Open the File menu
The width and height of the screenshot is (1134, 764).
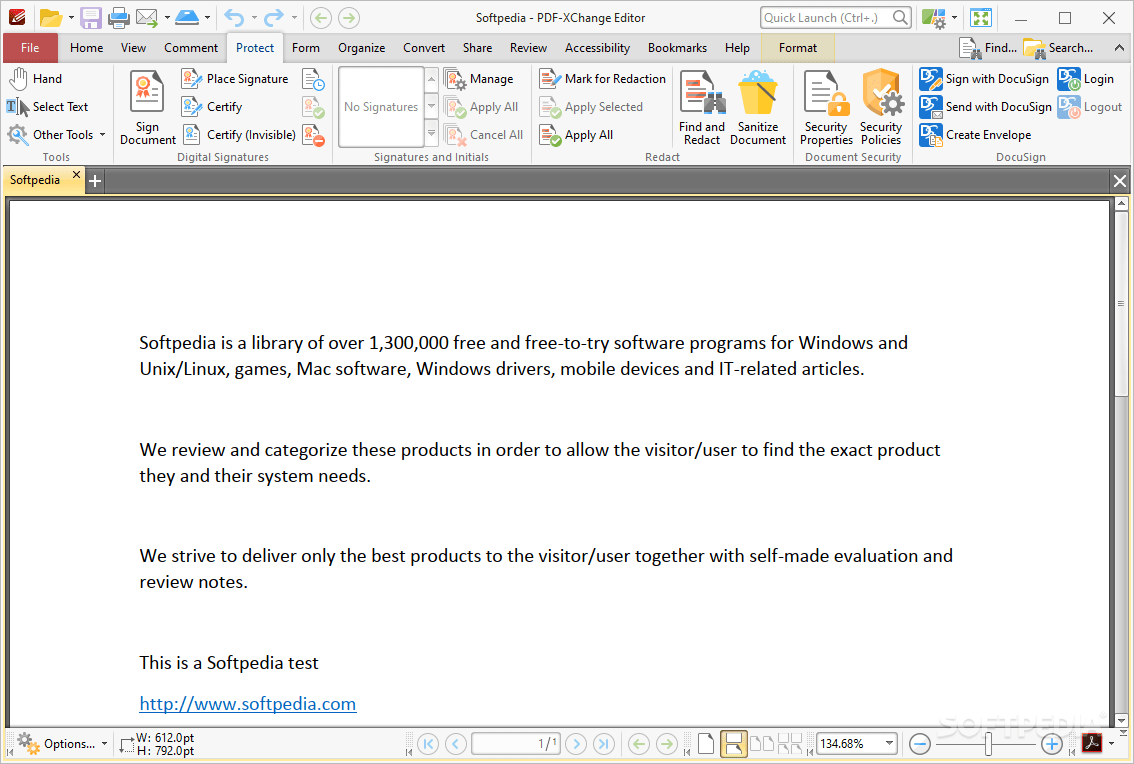[30, 48]
